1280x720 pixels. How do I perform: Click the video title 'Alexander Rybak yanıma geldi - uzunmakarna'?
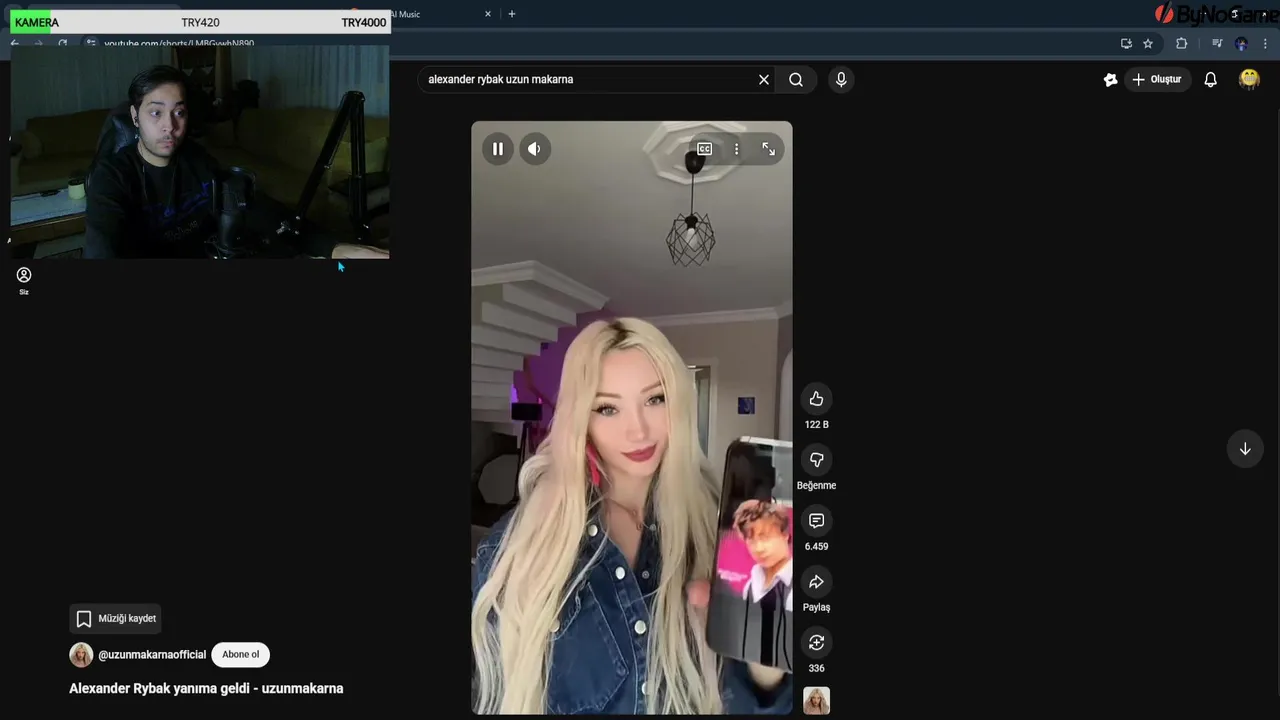pos(206,688)
